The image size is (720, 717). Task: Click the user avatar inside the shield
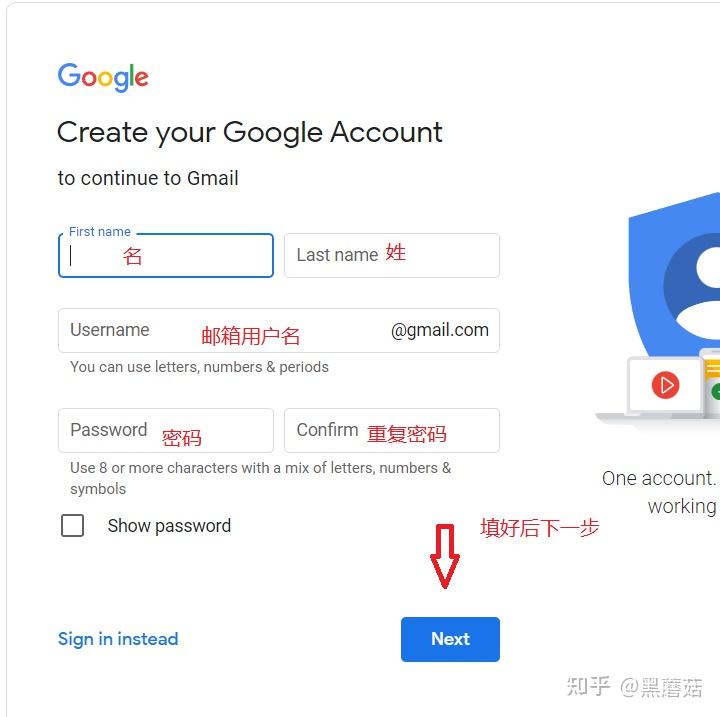pos(692,287)
